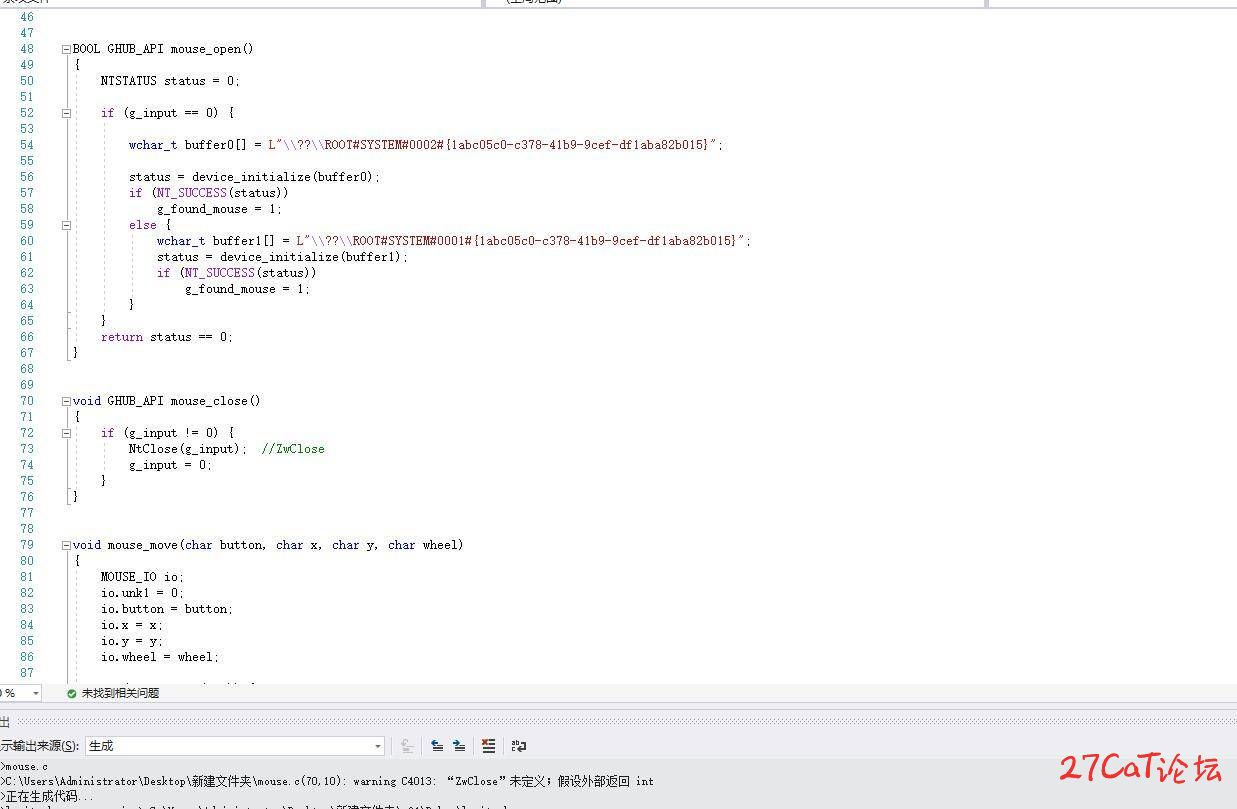This screenshot has height=809, width=1237.
Task: Collapse the if (g_input == 0) block
Action: tap(66, 113)
